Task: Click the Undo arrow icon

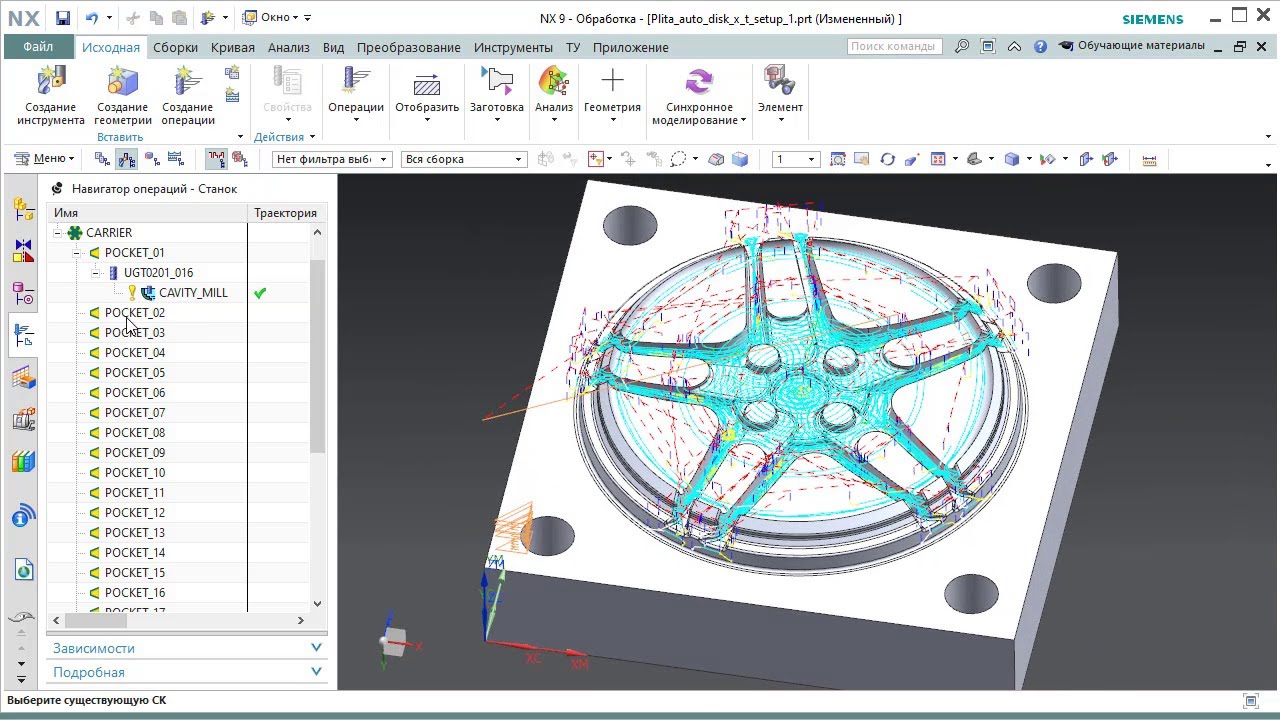Action: pos(92,18)
